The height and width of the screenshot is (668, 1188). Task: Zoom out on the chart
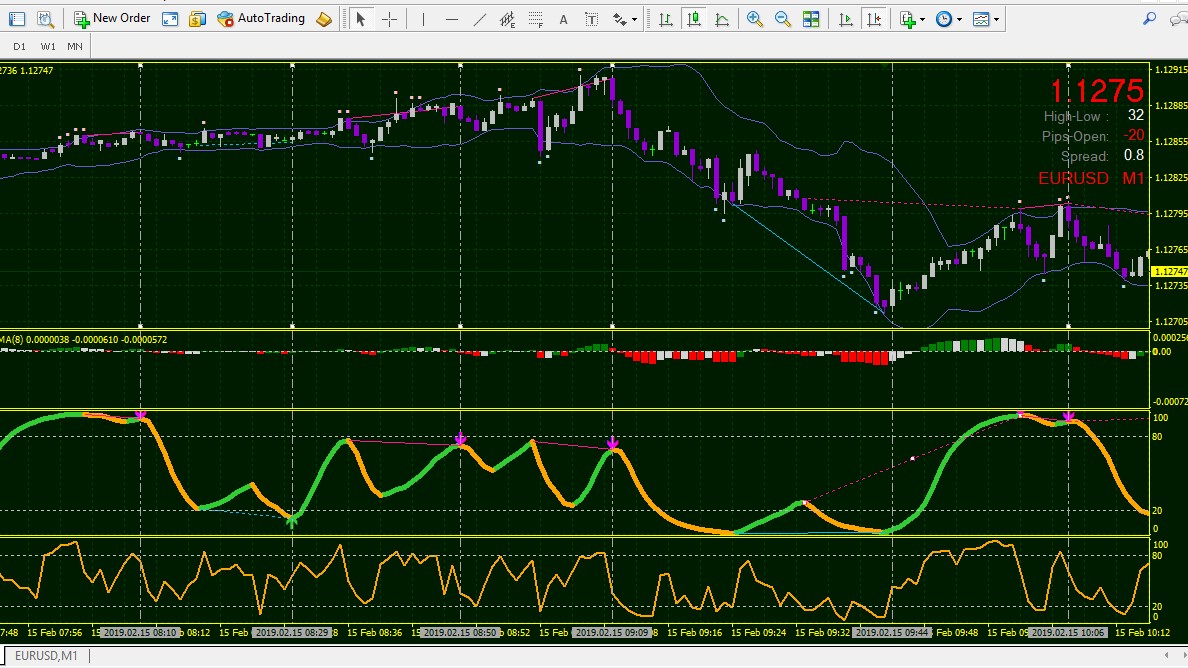point(783,20)
